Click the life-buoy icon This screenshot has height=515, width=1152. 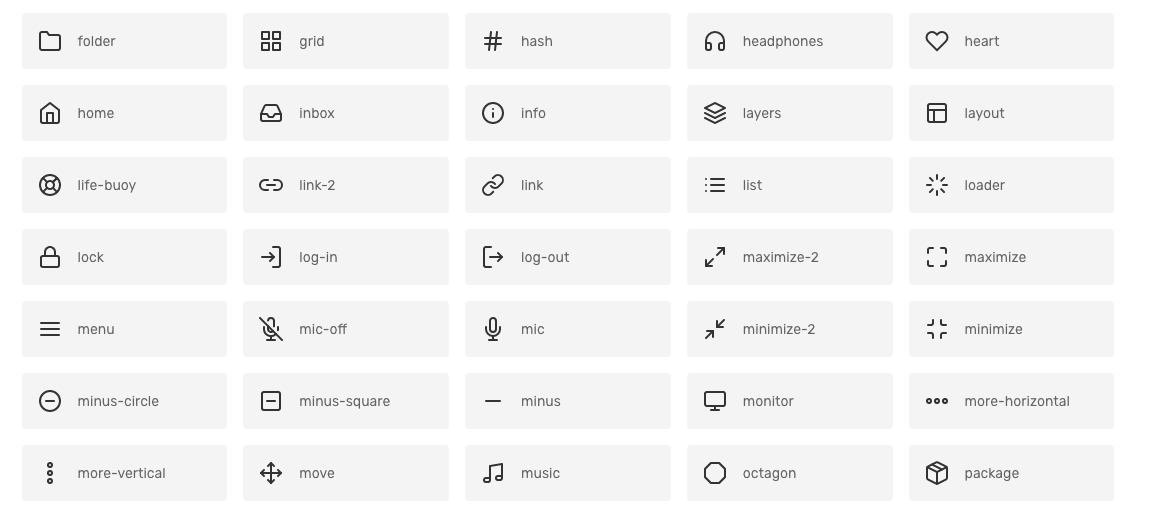tap(50, 185)
